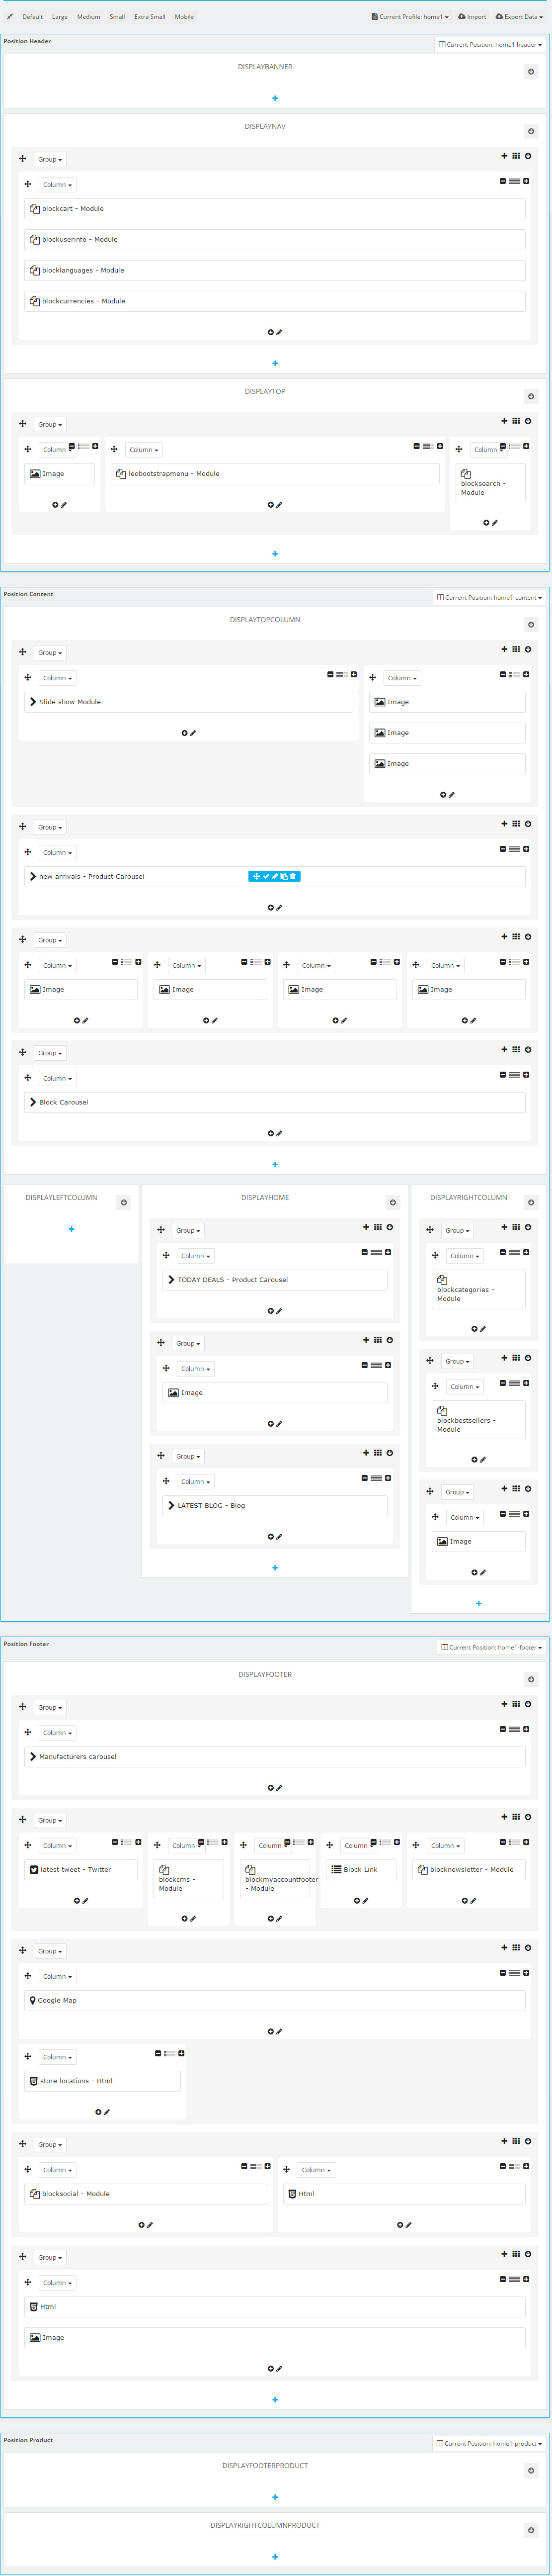Select blockbestsellers - Module widget

478,1419
